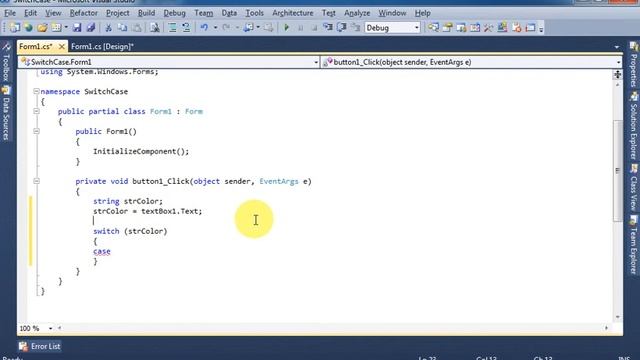The image size is (640, 360).
Task: Open Solution Explorer from the toolbar icon
Action: tap(433, 28)
